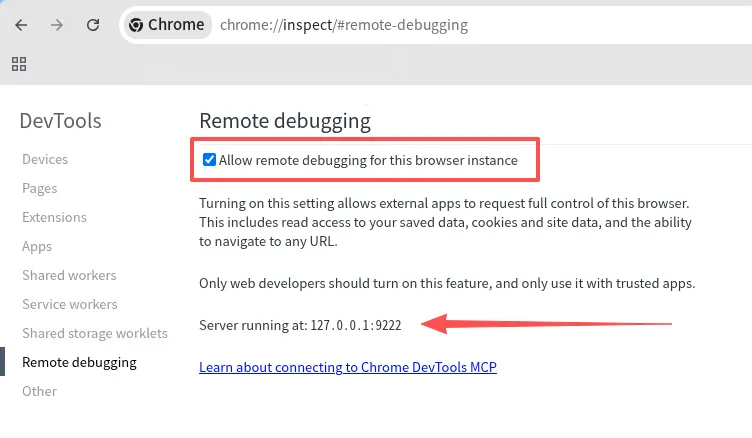752x438 pixels.
Task: Uncheck Allow remote debugging checkbox
Action: click(x=209, y=160)
